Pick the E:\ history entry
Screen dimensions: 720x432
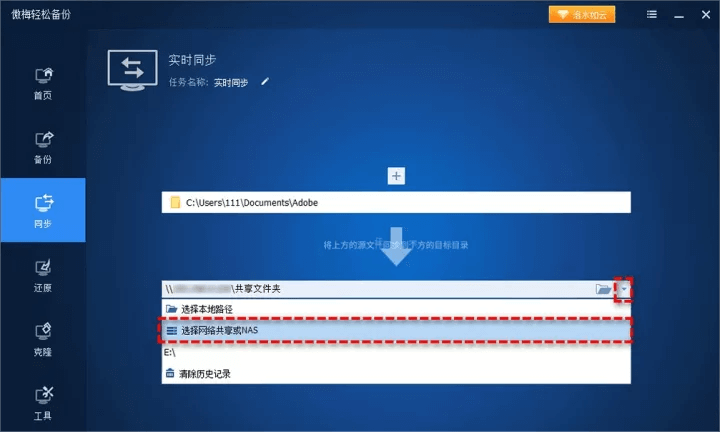point(396,352)
